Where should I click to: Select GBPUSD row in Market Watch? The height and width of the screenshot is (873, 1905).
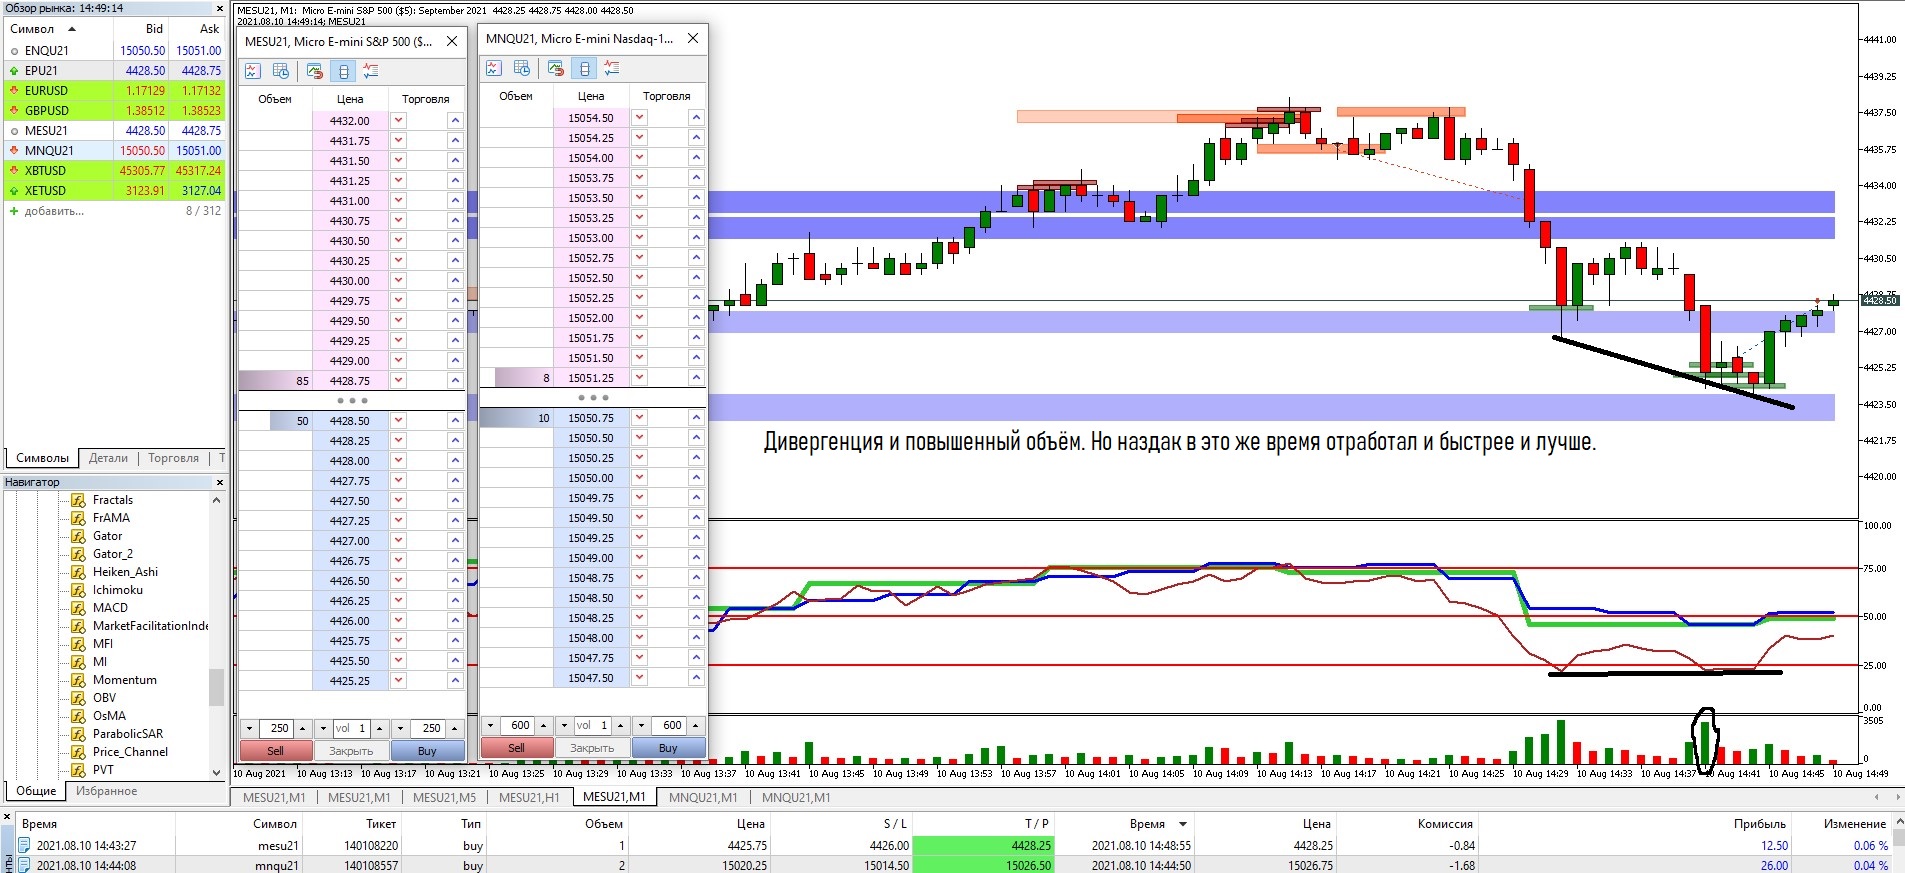point(115,111)
